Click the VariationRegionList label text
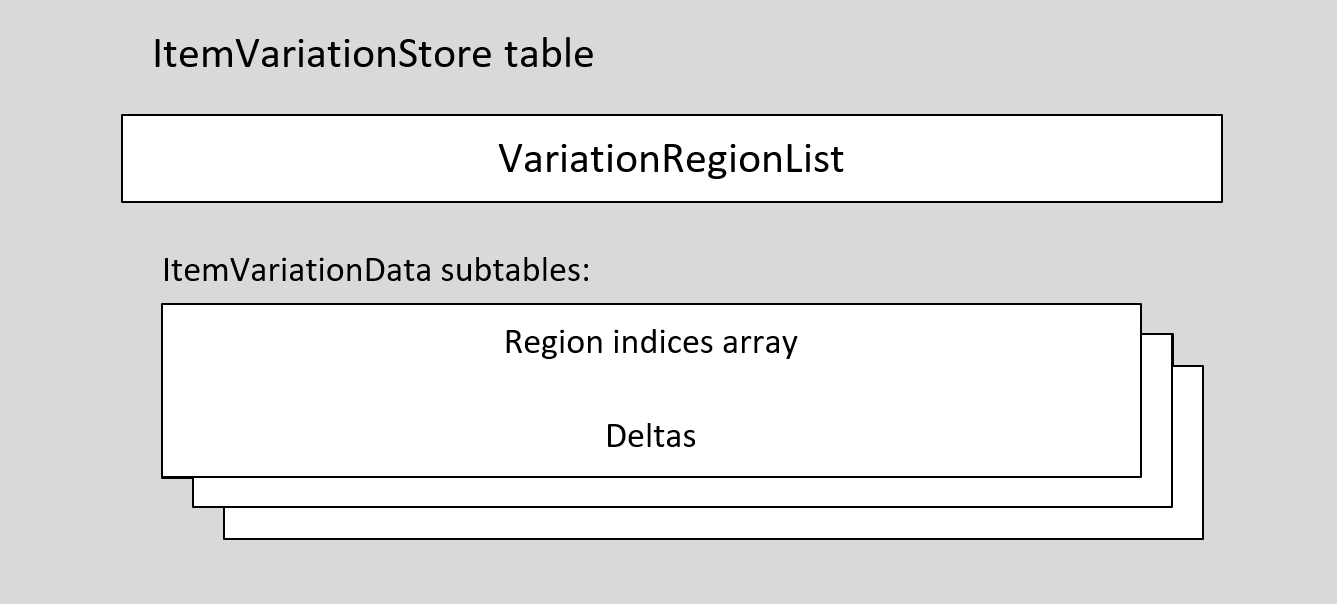Image resolution: width=1337 pixels, height=604 pixels. [671, 159]
